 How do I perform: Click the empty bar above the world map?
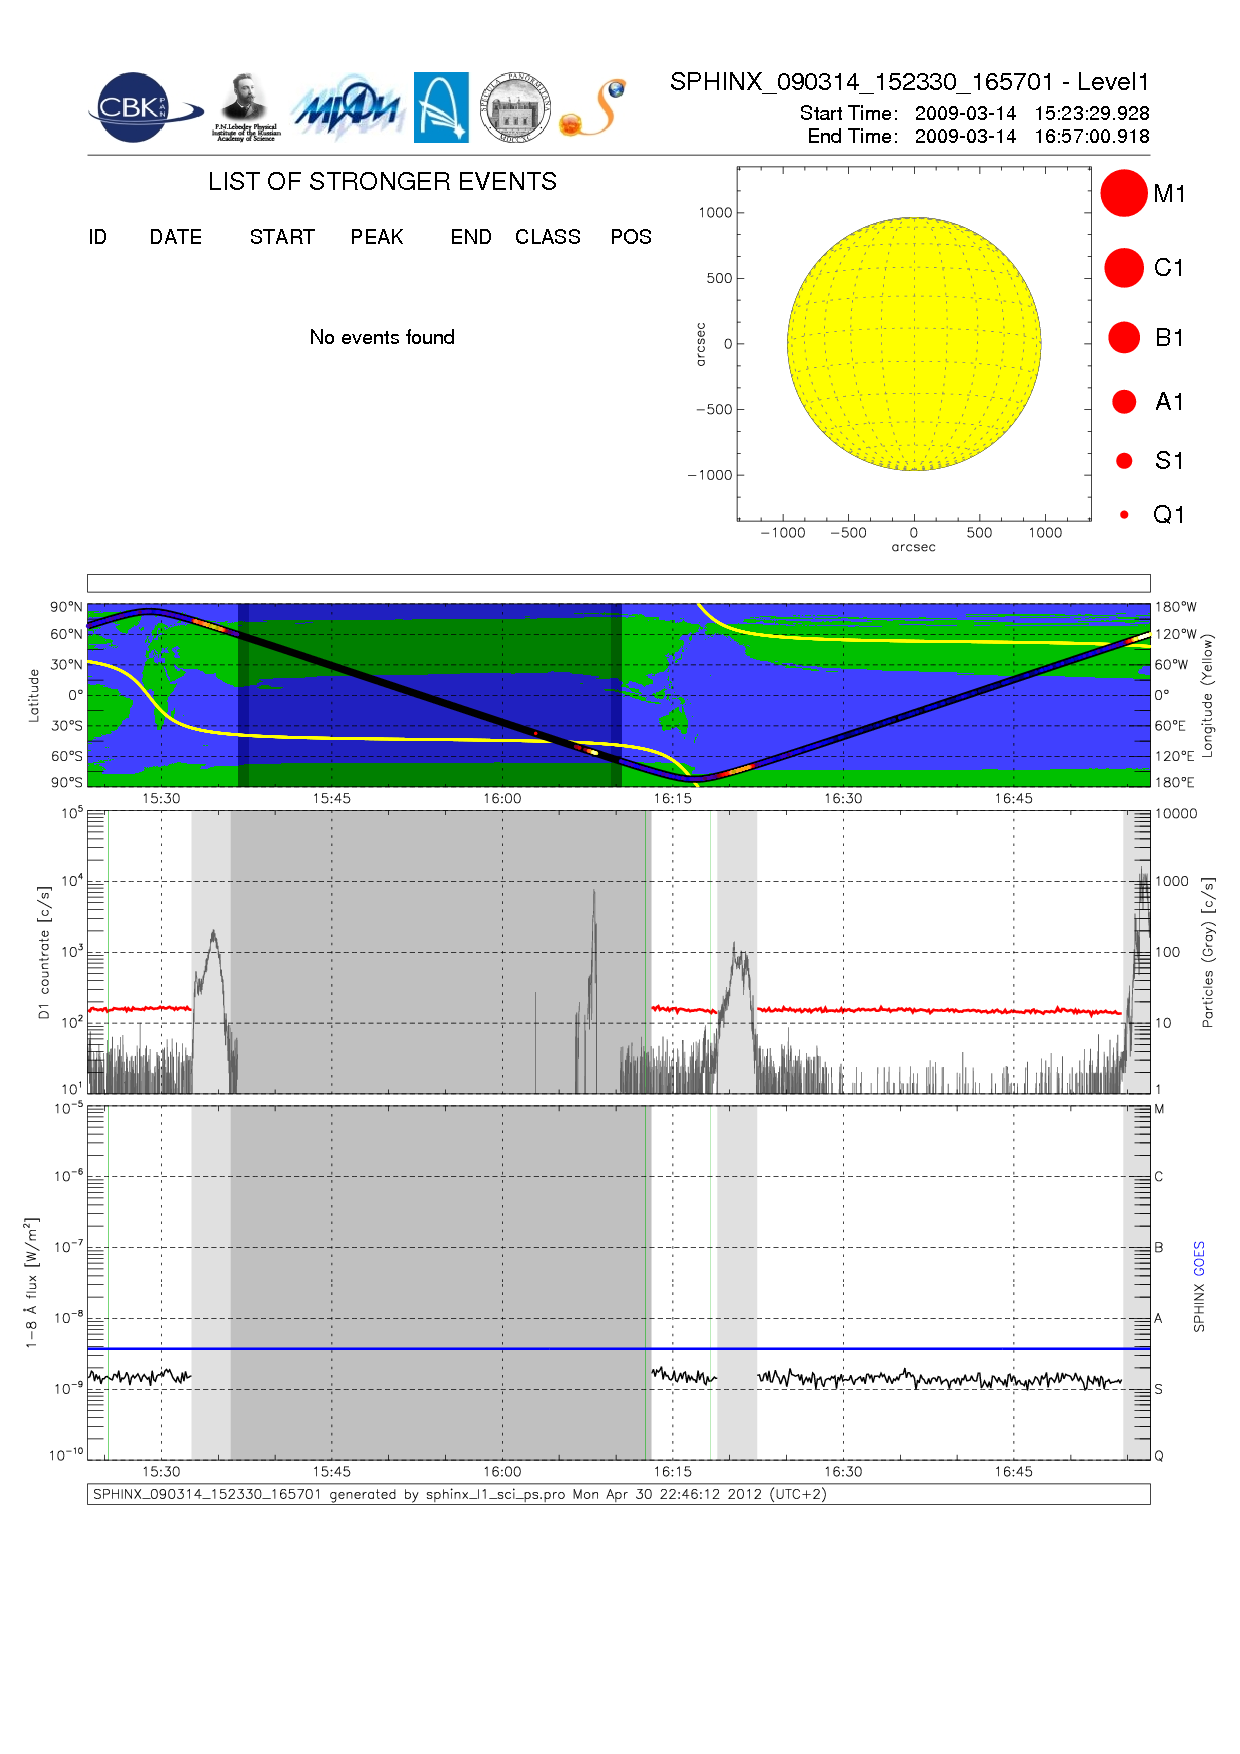[x=618, y=583]
